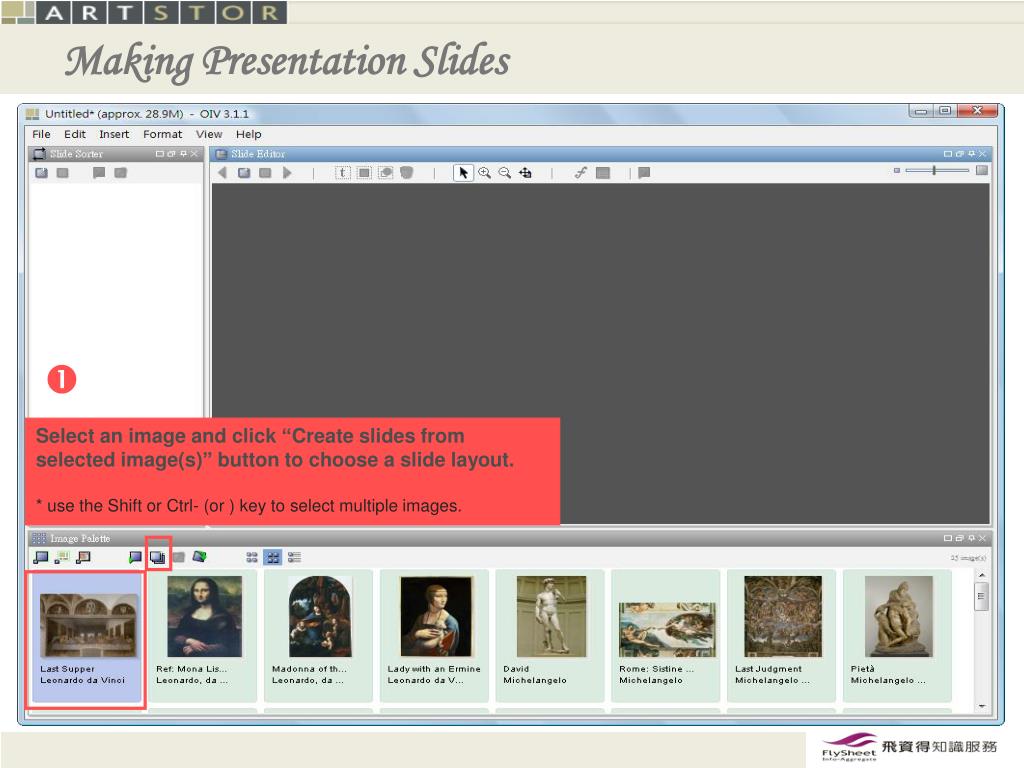Click the second gray slide icon in Slide Sorter
Image resolution: width=1024 pixels, height=768 pixels.
[63, 173]
